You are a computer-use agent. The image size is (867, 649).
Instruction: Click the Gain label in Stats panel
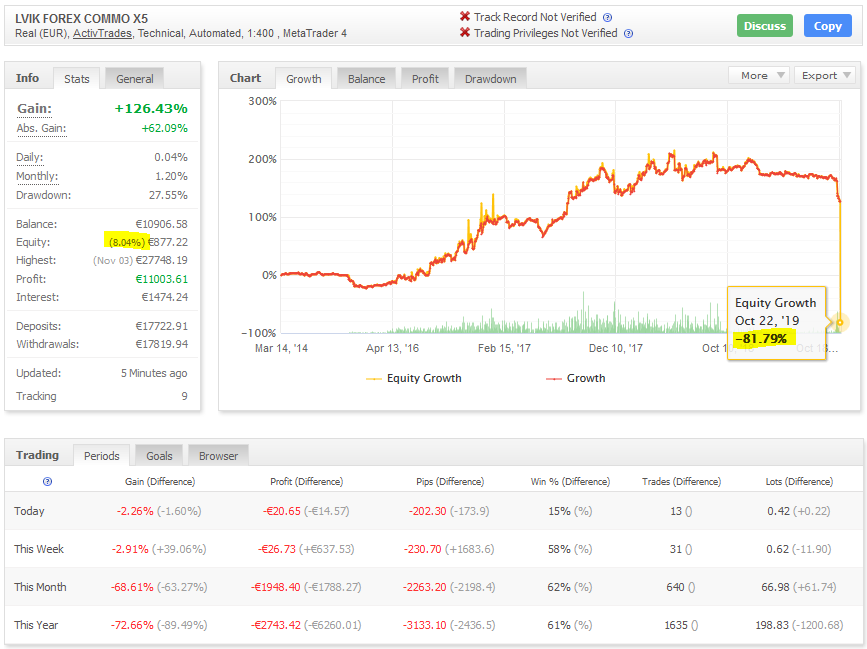pyautogui.click(x=34, y=108)
